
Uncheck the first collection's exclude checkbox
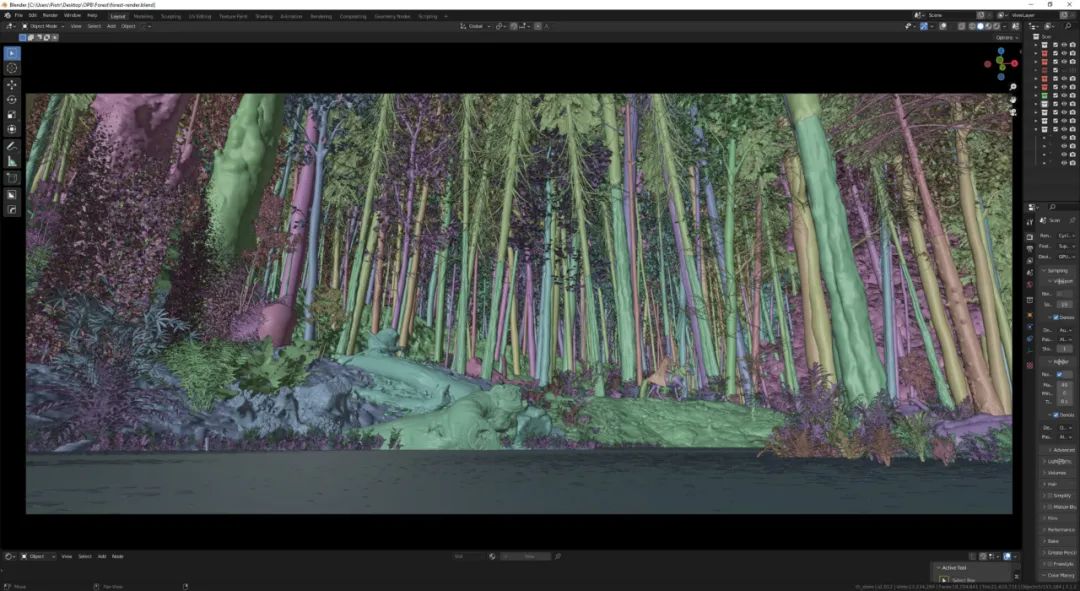click(x=1054, y=45)
